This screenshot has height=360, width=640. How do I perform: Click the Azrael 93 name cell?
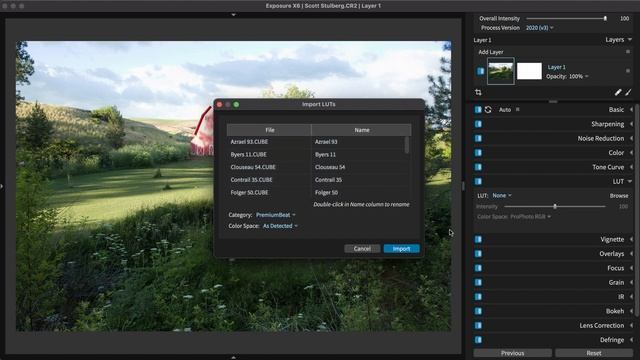(358, 142)
